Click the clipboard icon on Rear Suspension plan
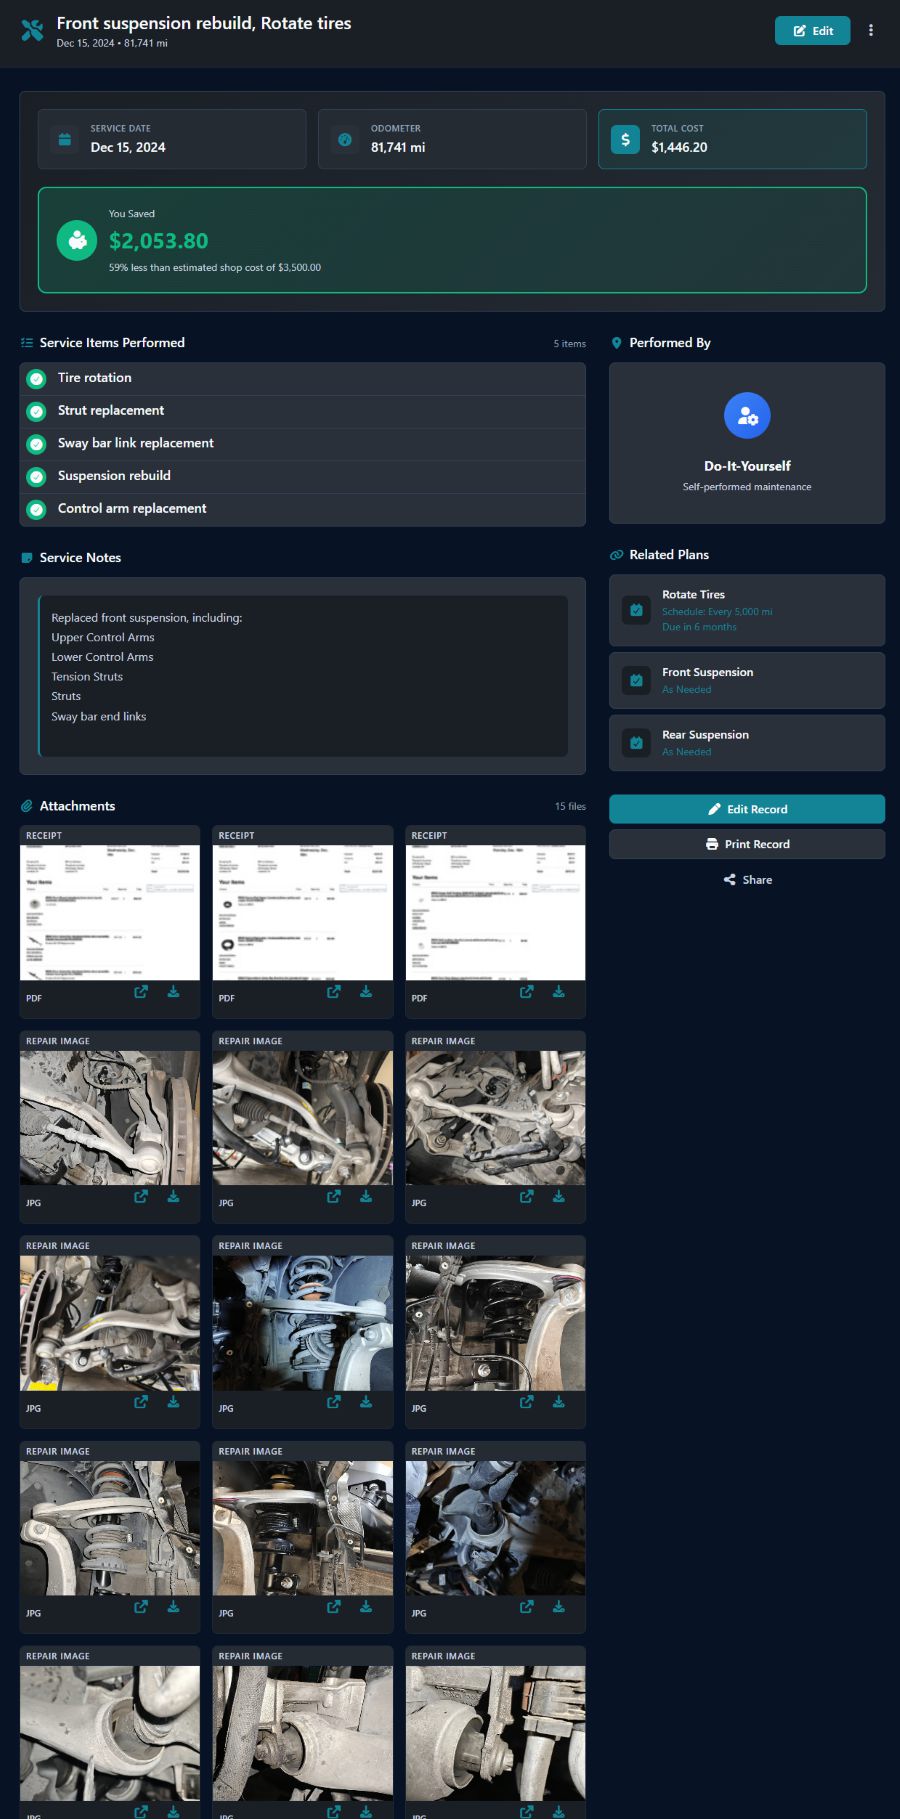 pyautogui.click(x=636, y=743)
